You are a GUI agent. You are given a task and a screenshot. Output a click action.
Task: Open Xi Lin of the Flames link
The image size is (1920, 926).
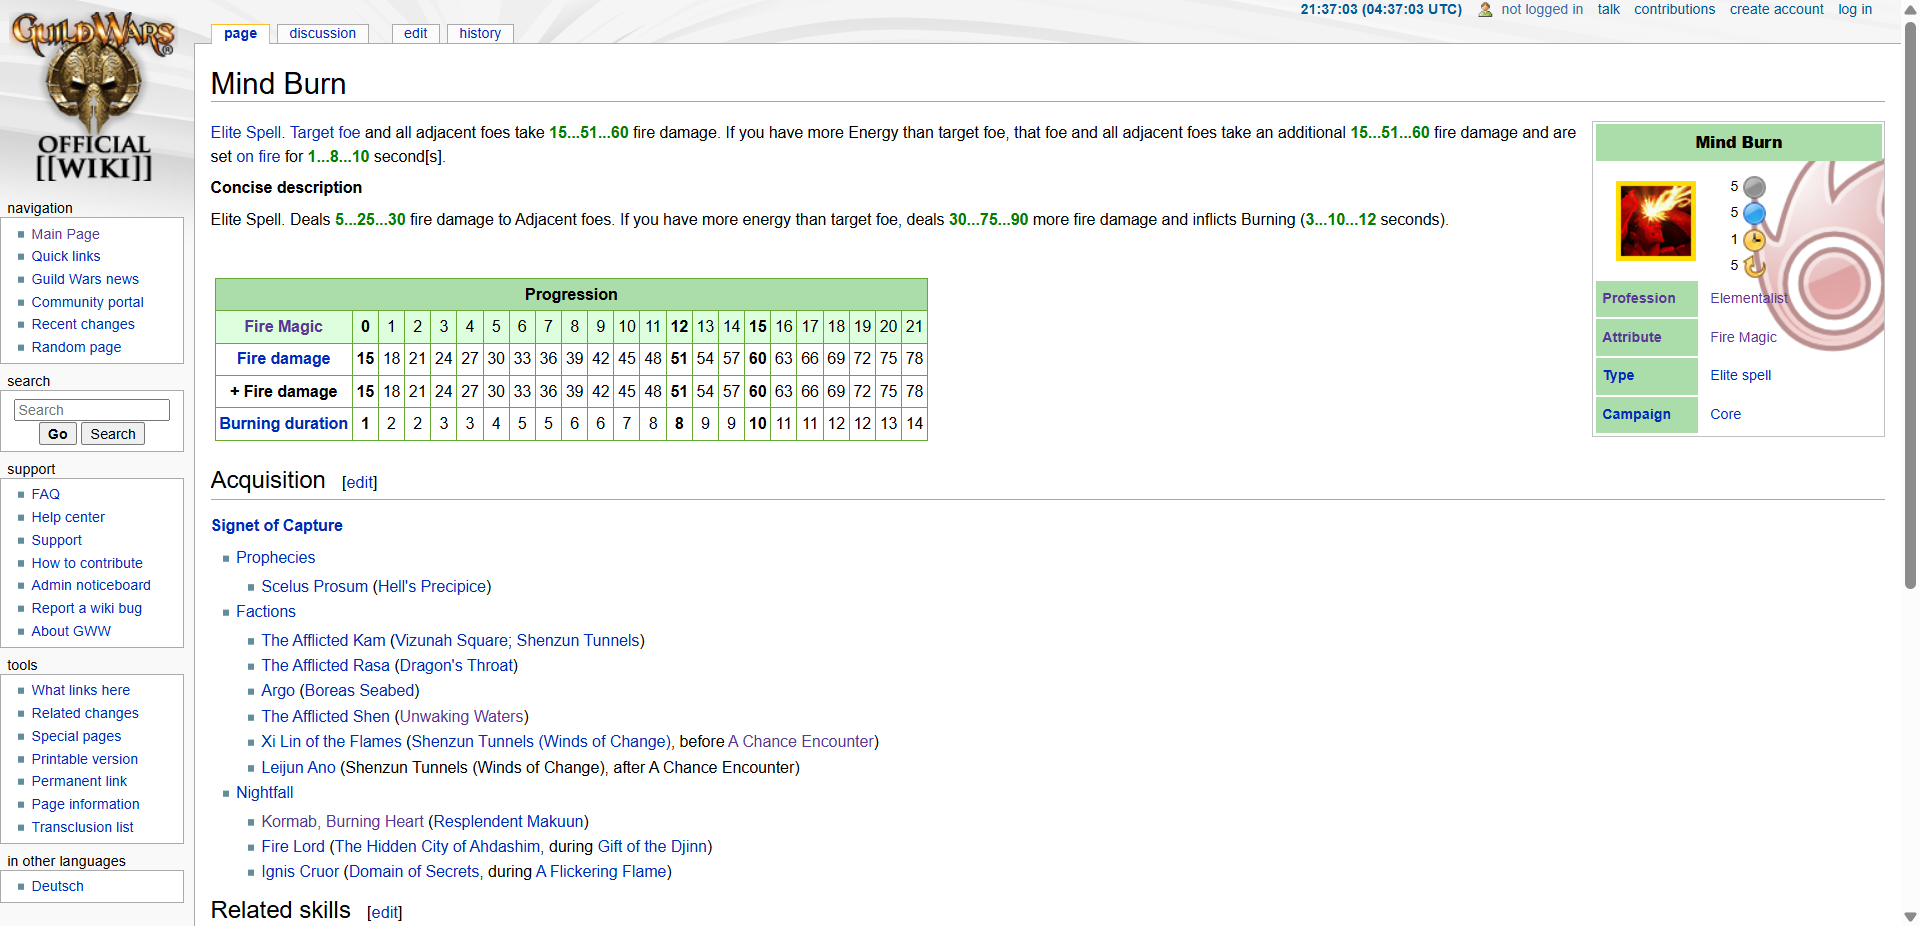[x=331, y=741]
